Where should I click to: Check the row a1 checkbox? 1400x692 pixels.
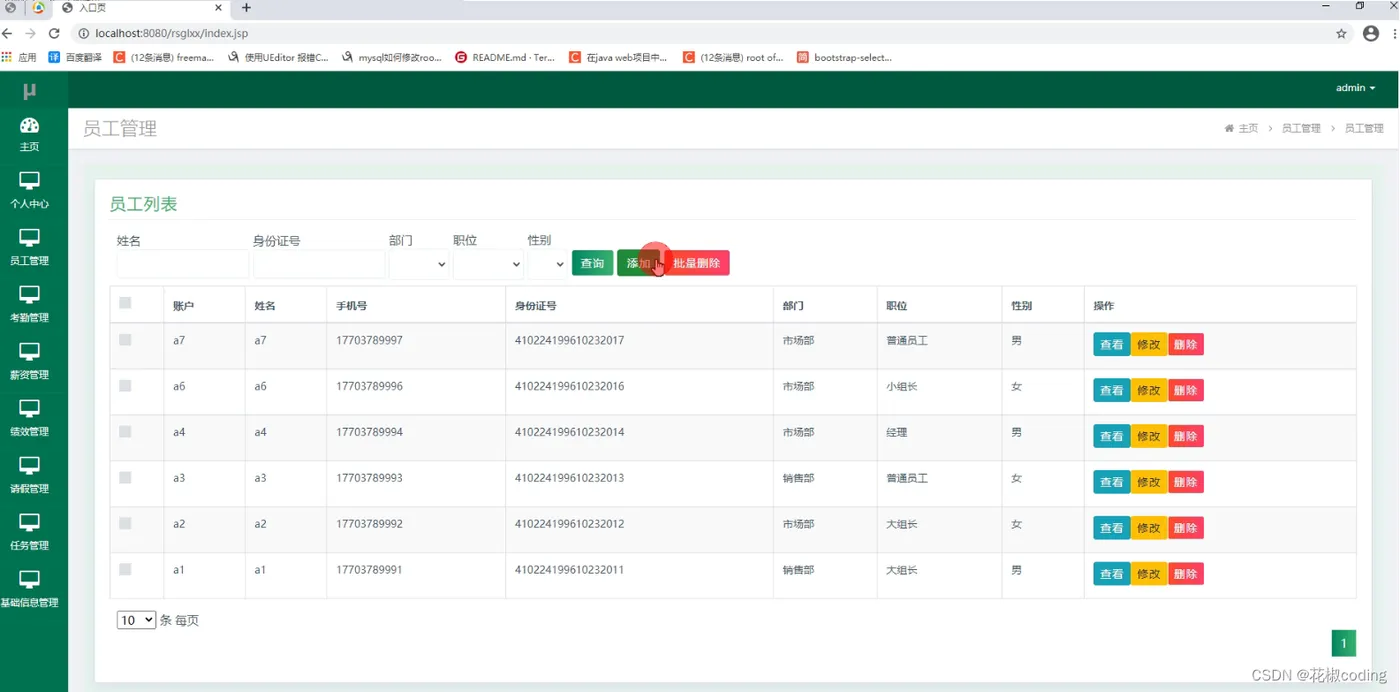coord(125,569)
